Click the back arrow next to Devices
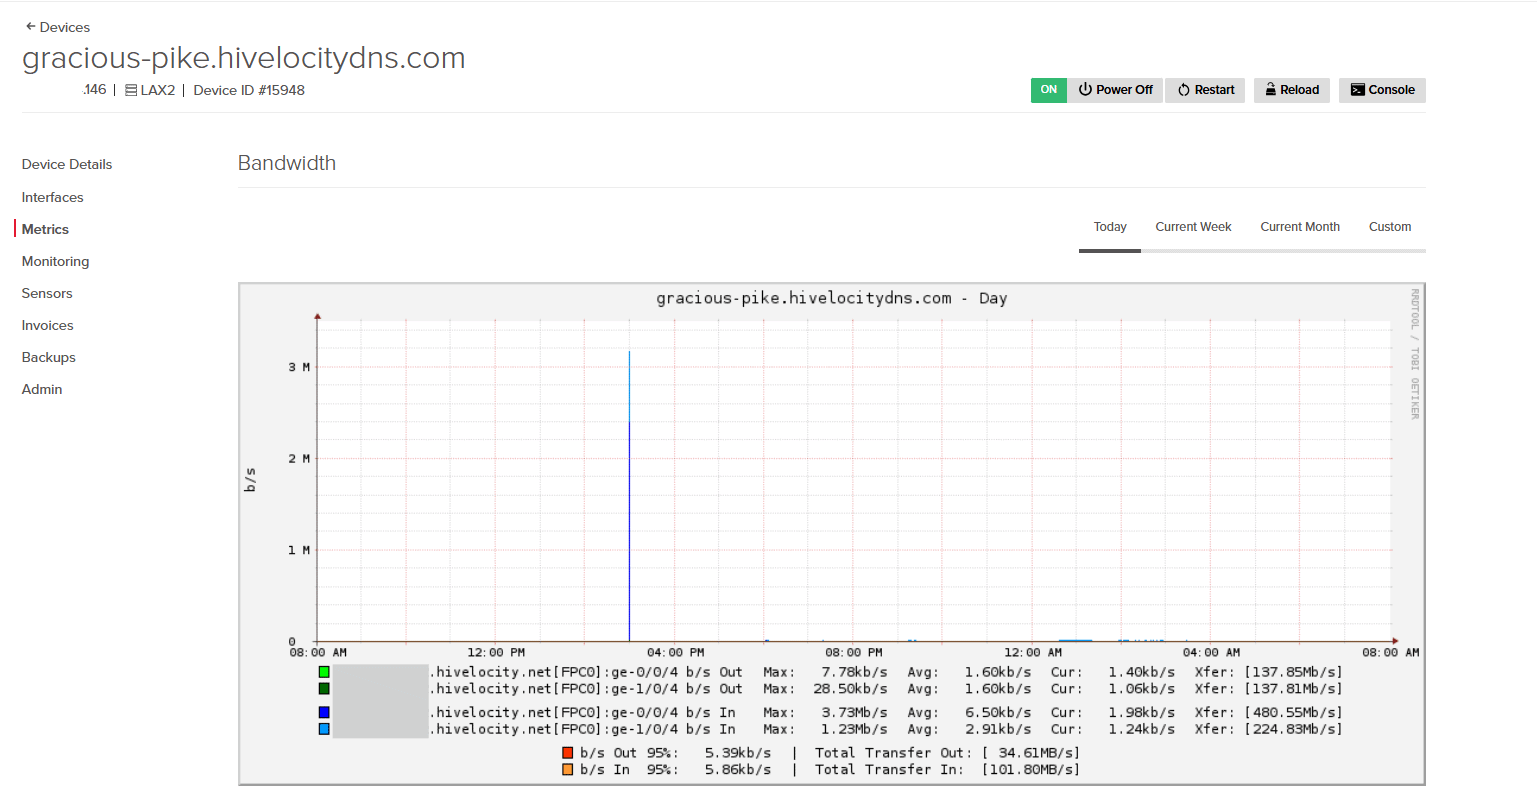The width and height of the screenshot is (1537, 800). [x=30, y=27]
